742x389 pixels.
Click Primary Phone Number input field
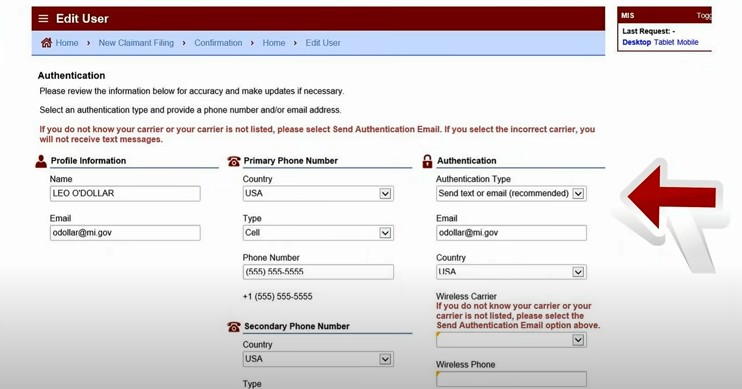click(x=318, y=272)
